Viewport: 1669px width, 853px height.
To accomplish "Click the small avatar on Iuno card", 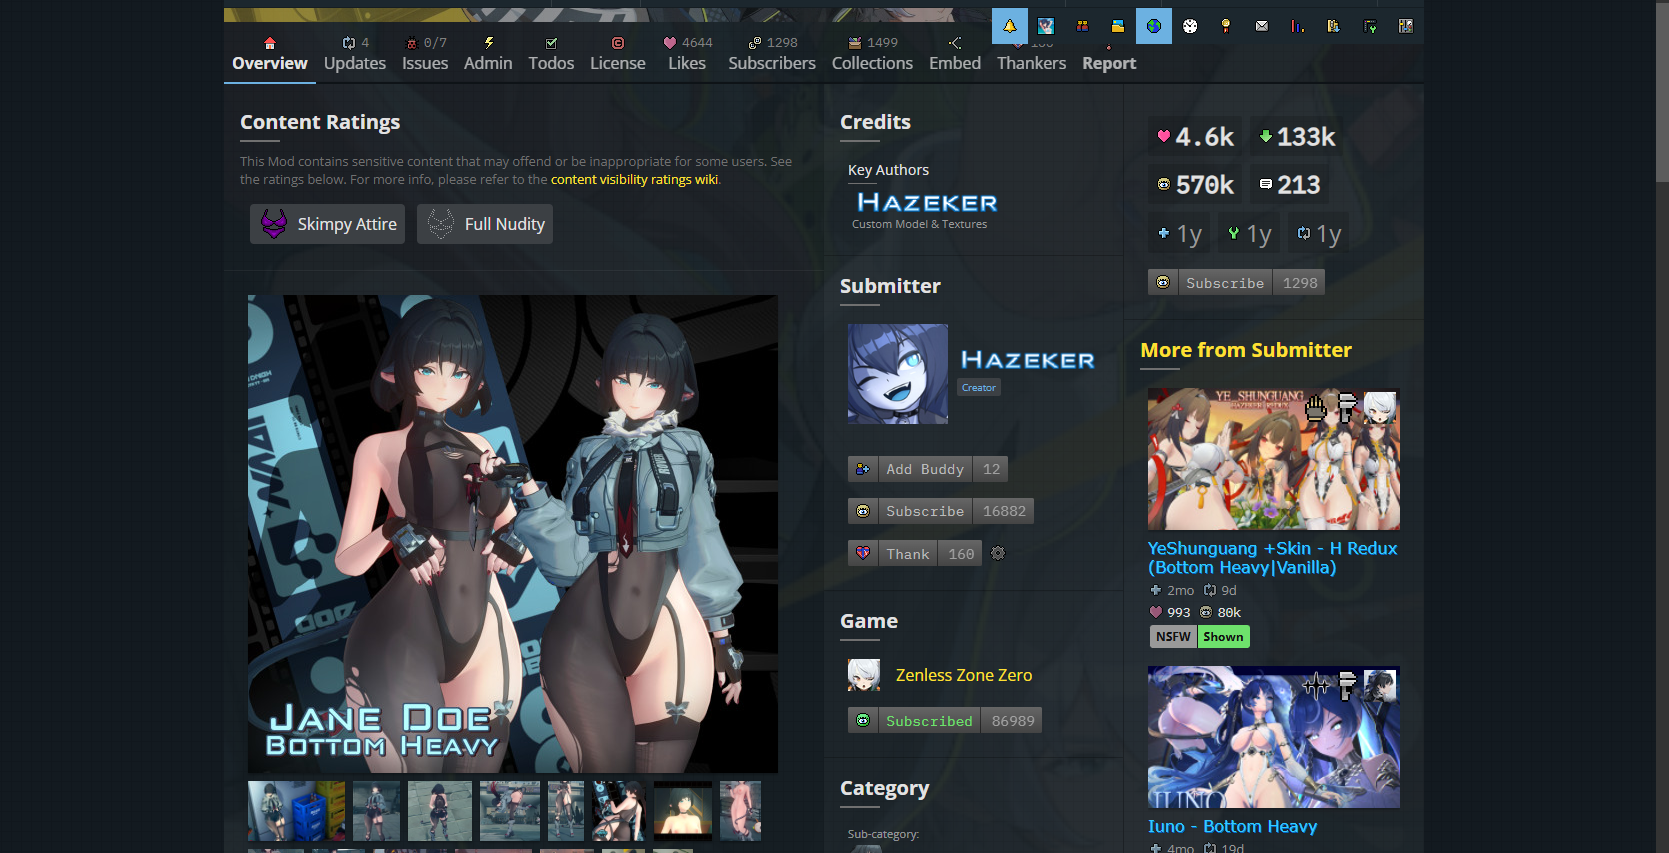I will [x=1380, y=685].
